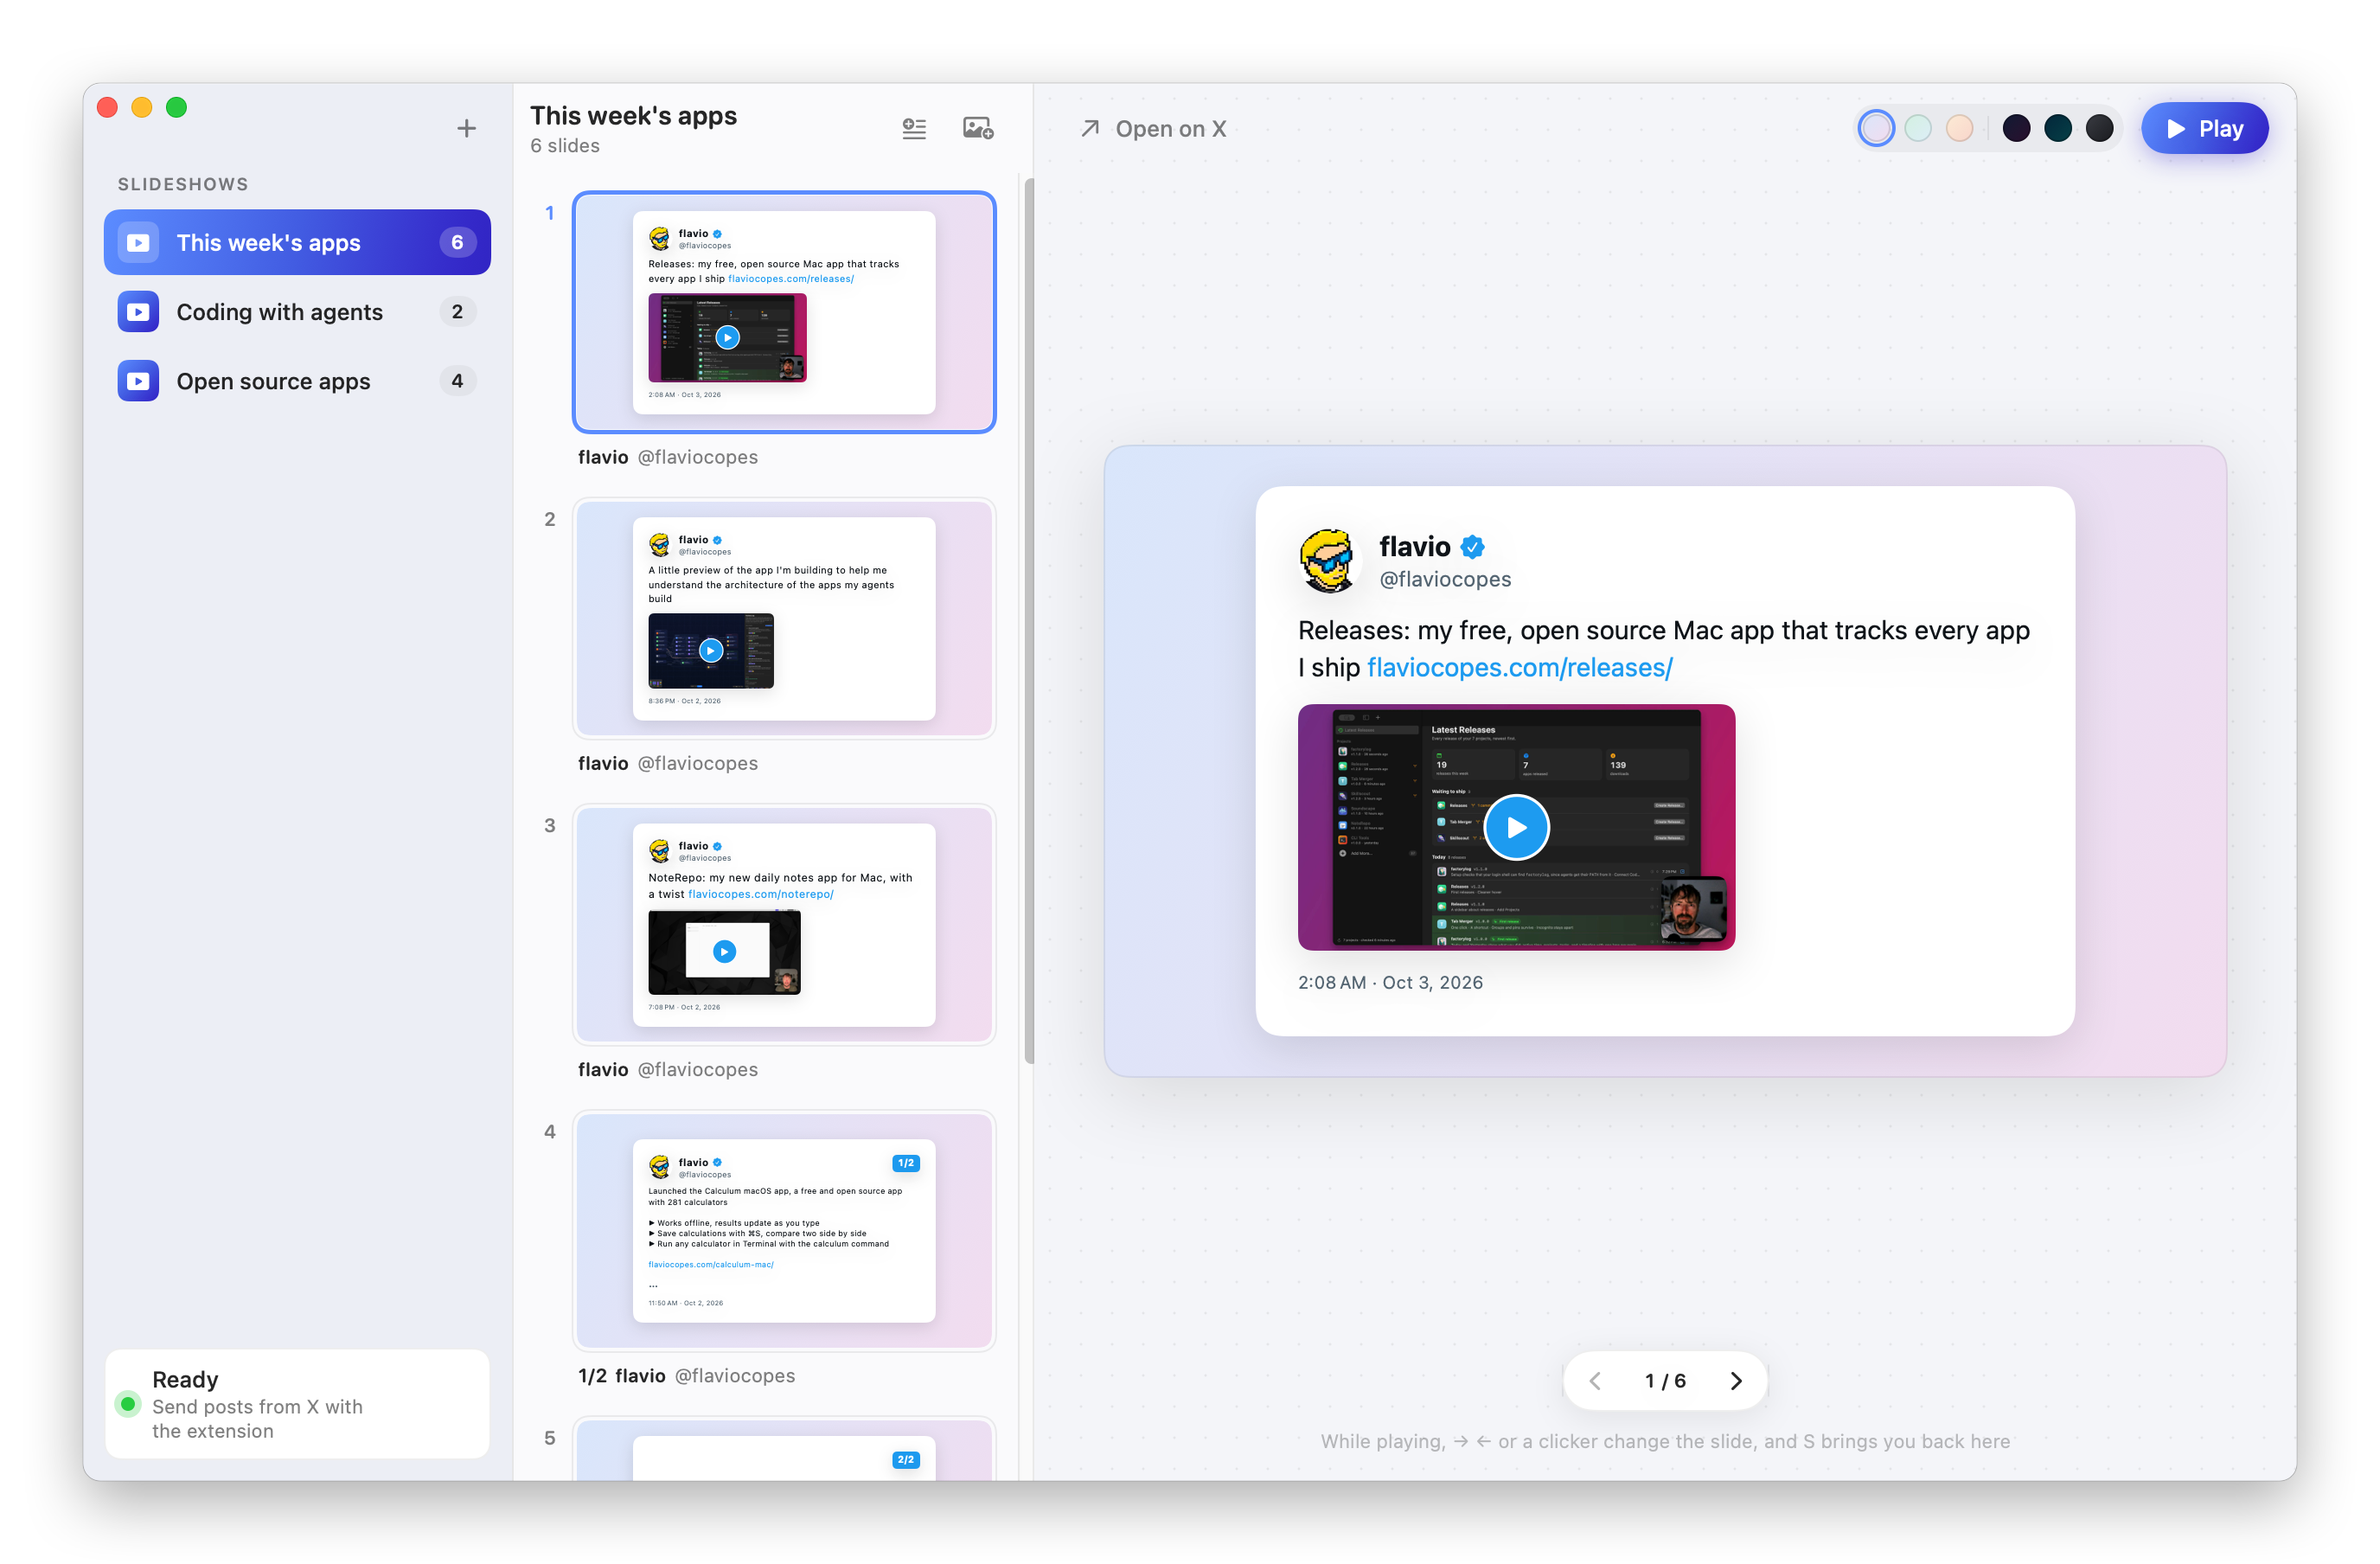Screen dimensions: 2380x1564
Task: Select This week's apps slideshow
Action: [297, 242]
